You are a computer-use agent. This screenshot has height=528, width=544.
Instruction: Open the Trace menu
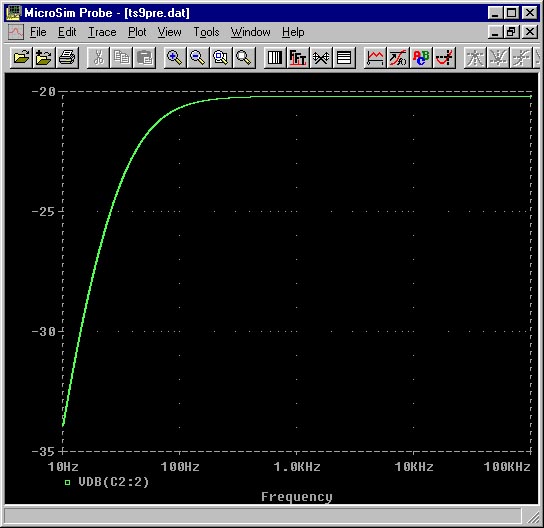[102, 32]
